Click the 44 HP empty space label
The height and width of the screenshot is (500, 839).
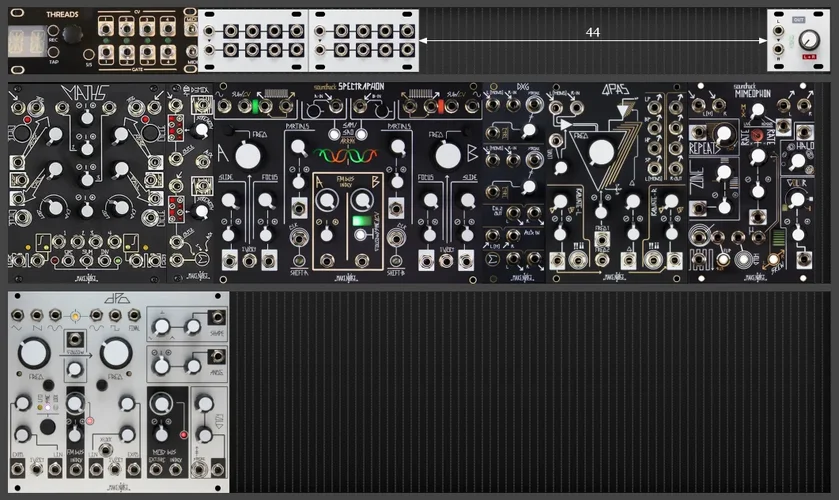pos(593,33)
